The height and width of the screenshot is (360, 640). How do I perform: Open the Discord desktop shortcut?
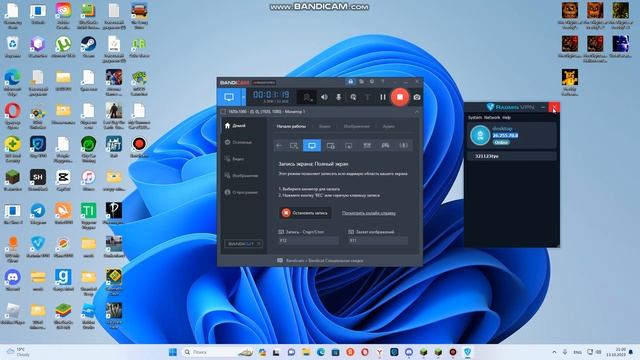(x=13, y=280)
